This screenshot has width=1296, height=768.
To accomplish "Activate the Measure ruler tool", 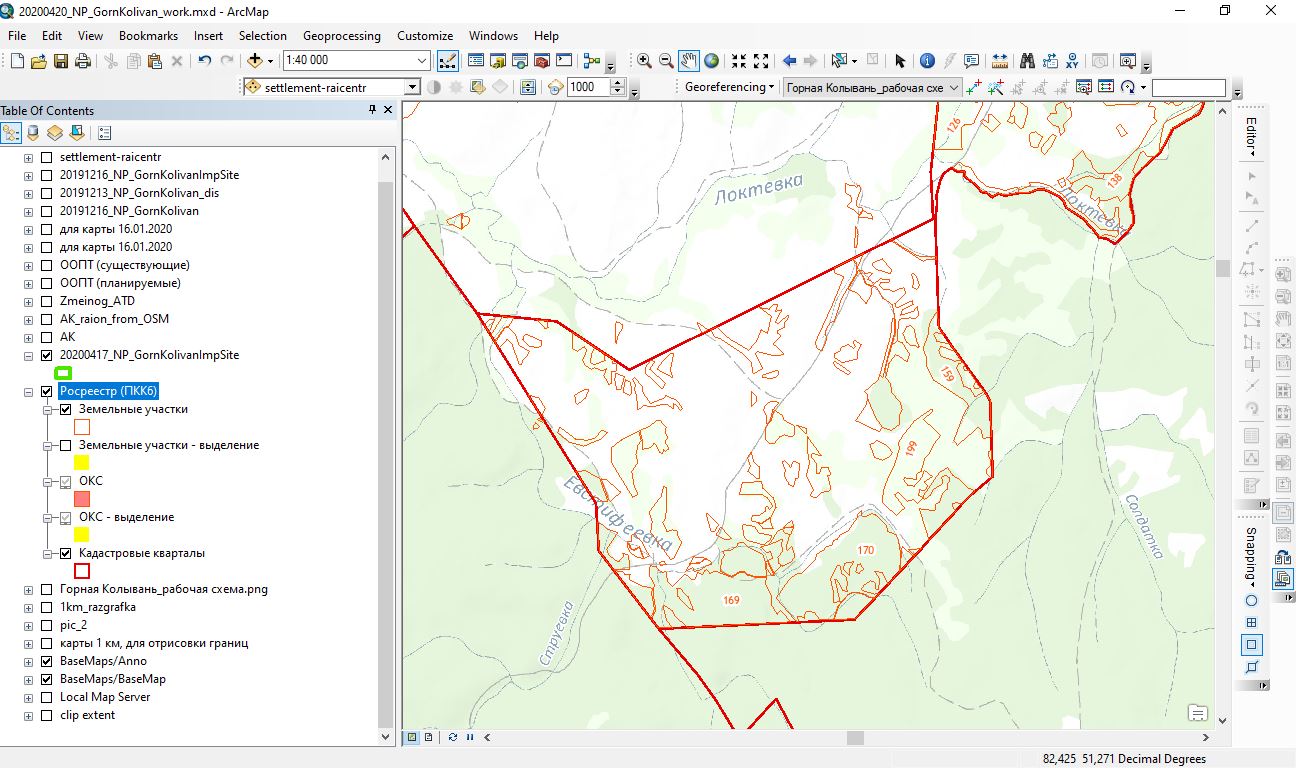I will [998, 61].
